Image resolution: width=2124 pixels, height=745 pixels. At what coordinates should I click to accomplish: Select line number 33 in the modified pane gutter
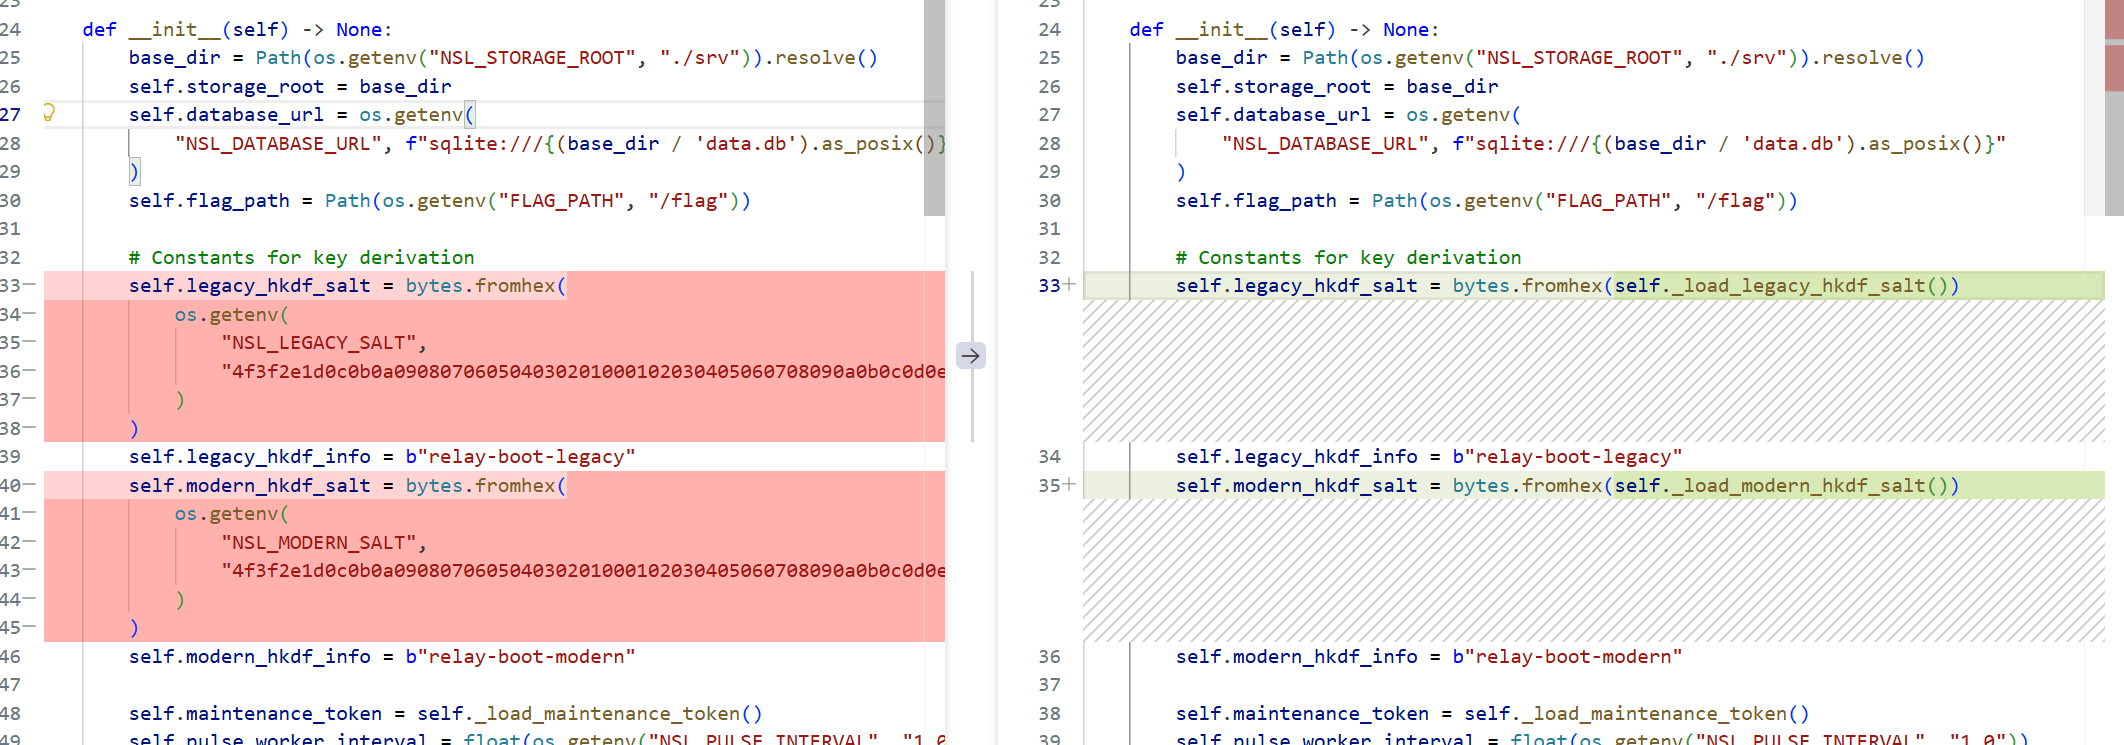point(1049,286)
